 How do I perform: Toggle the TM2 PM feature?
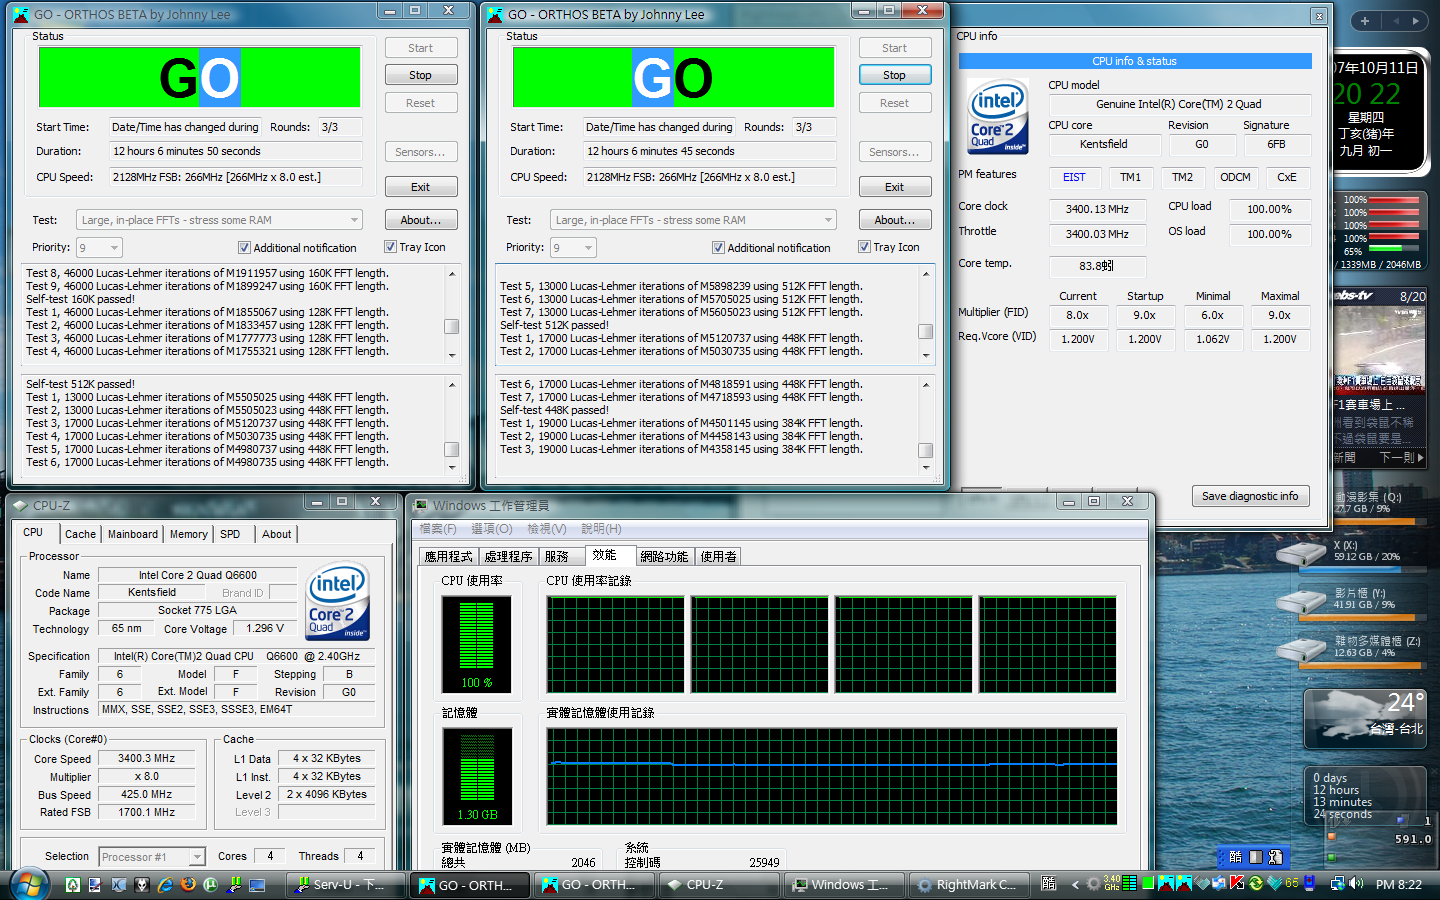coord(1182,177)
